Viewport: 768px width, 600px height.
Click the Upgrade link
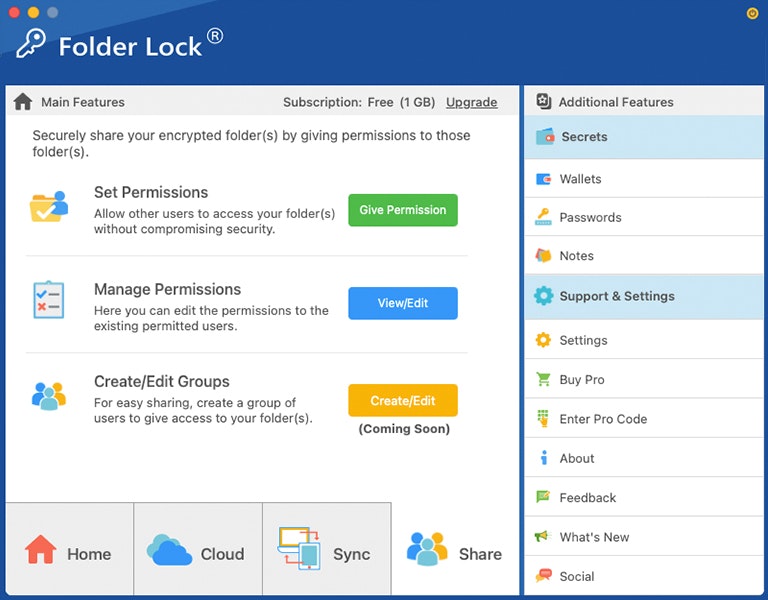471,102
